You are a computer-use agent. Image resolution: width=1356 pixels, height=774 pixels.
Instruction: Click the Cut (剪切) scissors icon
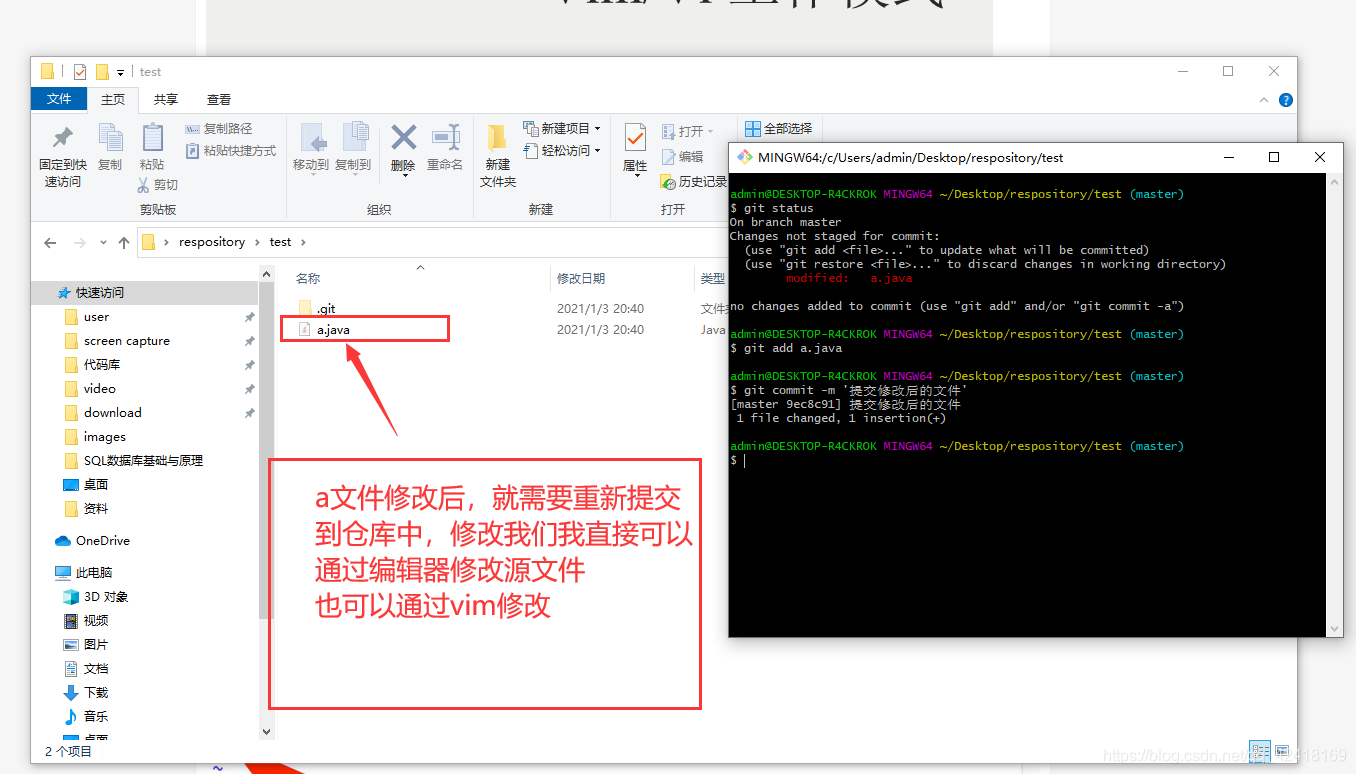pyautogui.click(x=144, y=184)
